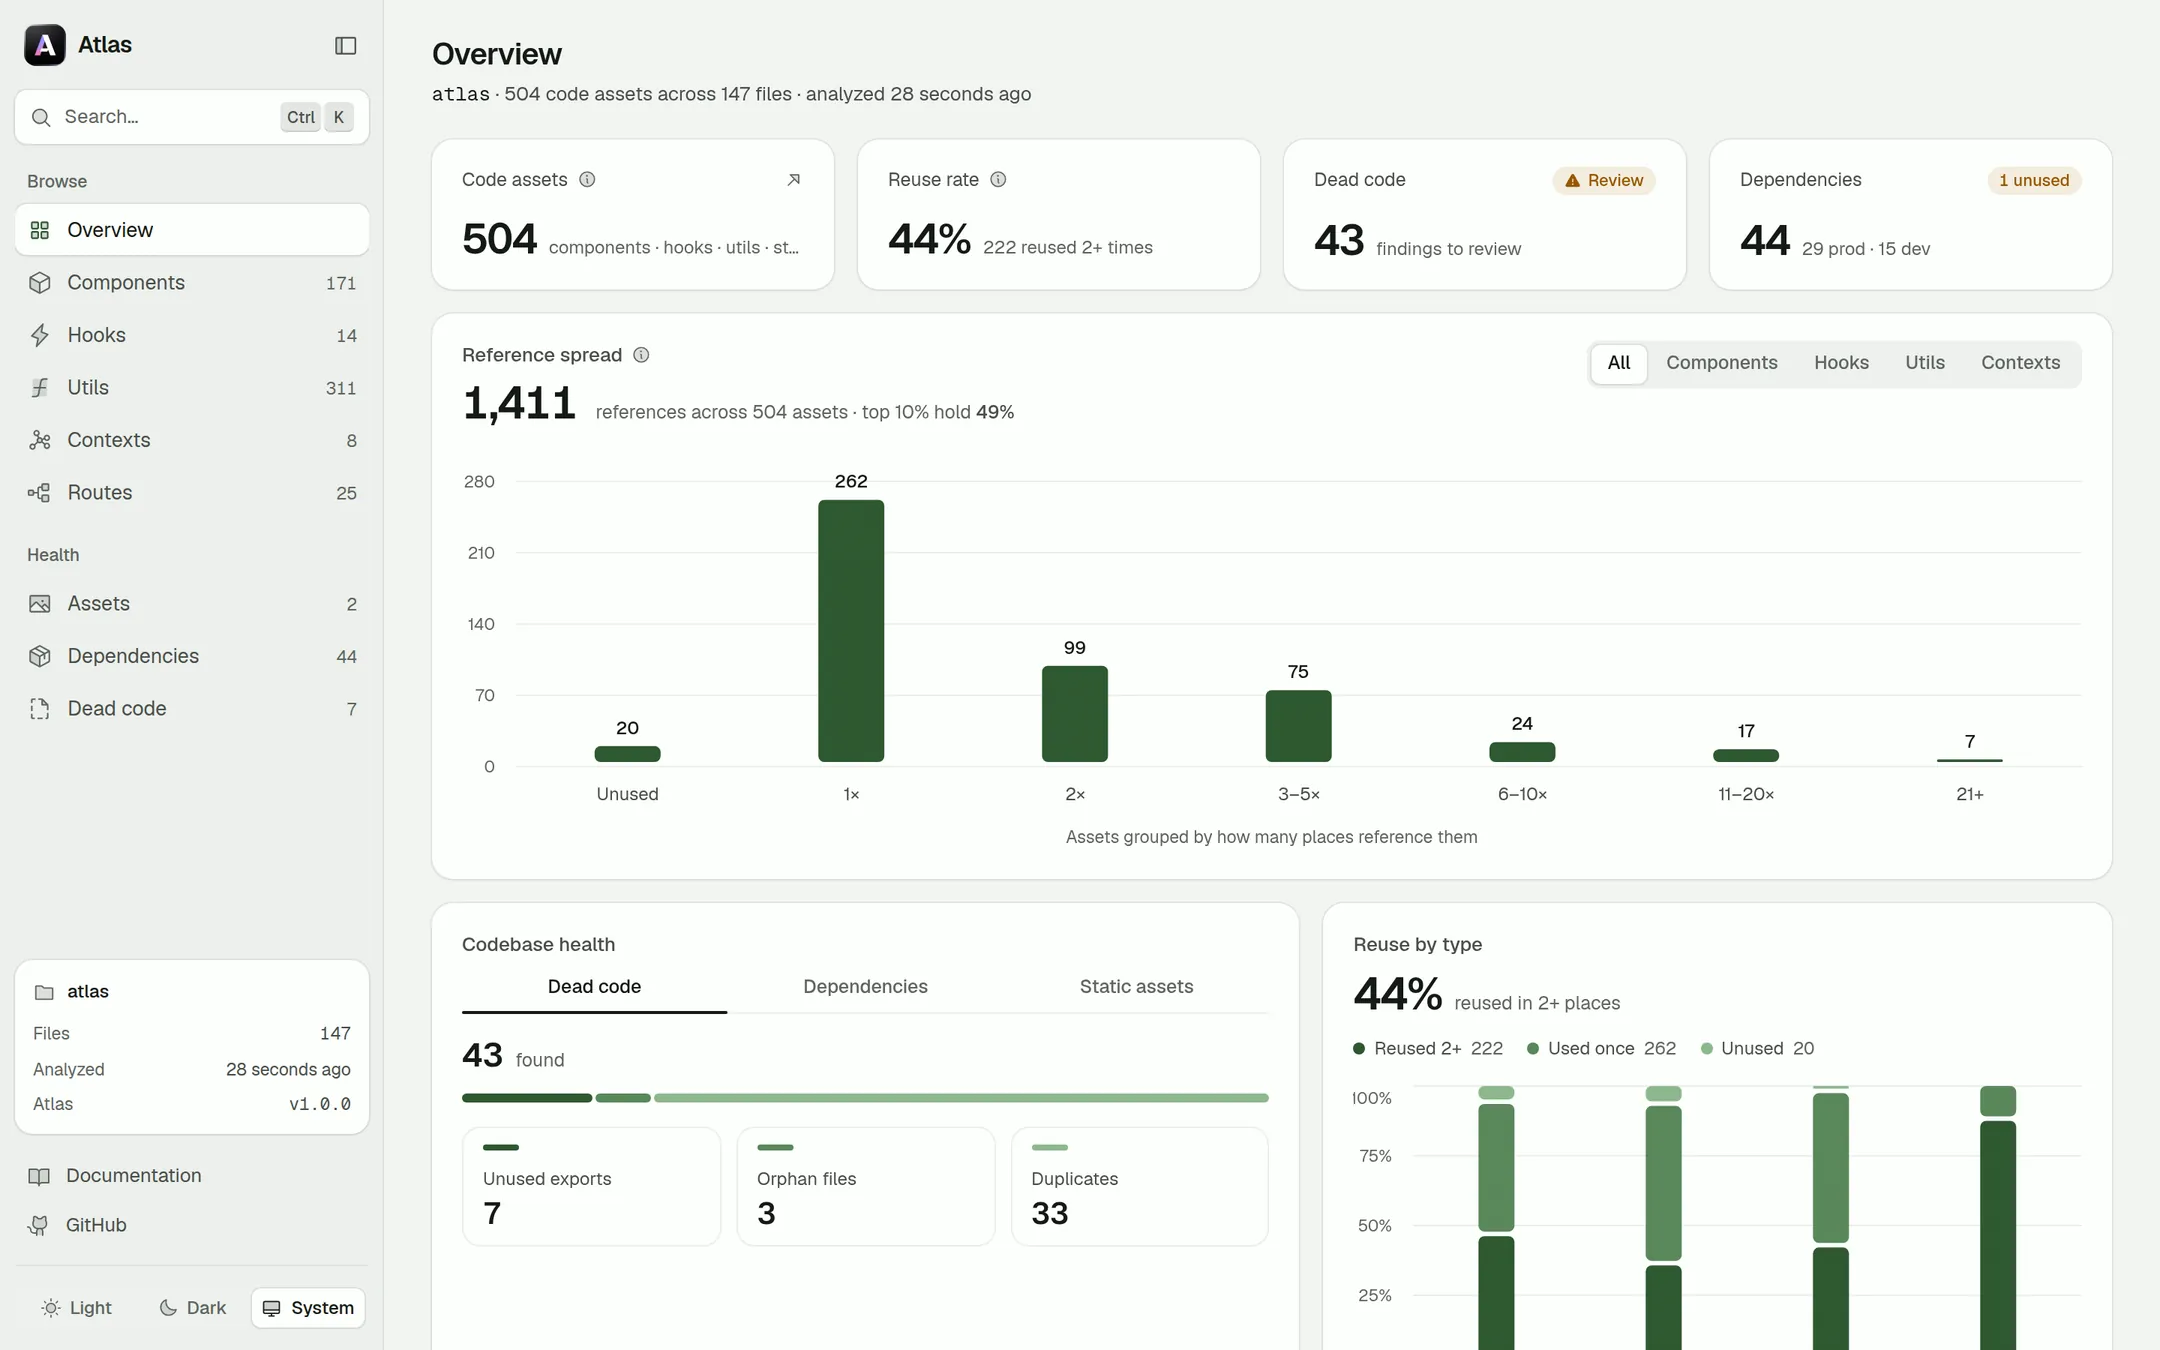Select System theme option
2160x1350 pixels.
coord(308,1308)
